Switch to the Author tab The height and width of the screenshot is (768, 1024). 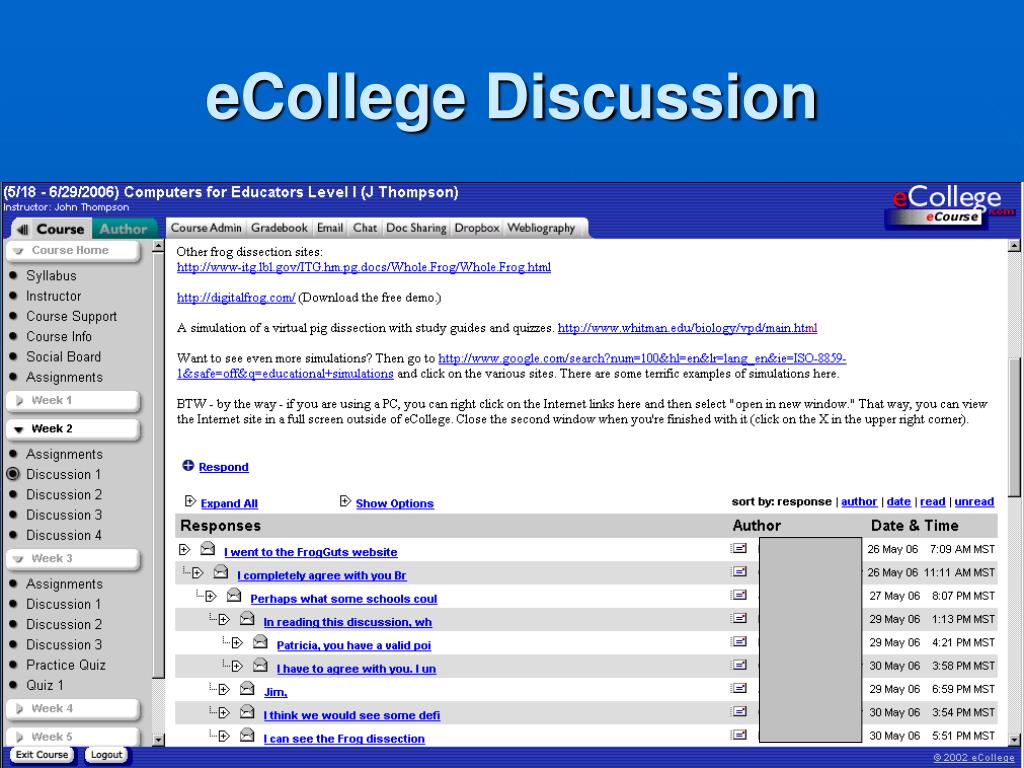(123, 229)
